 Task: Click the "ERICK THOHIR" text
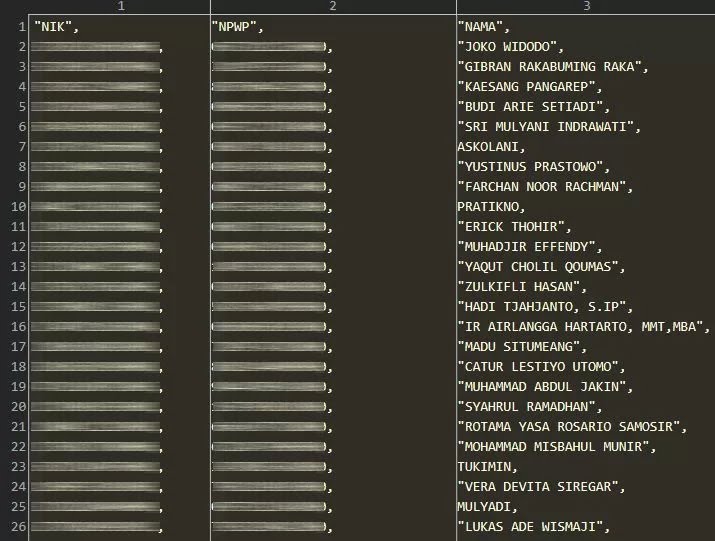click(x=514, y=227)
